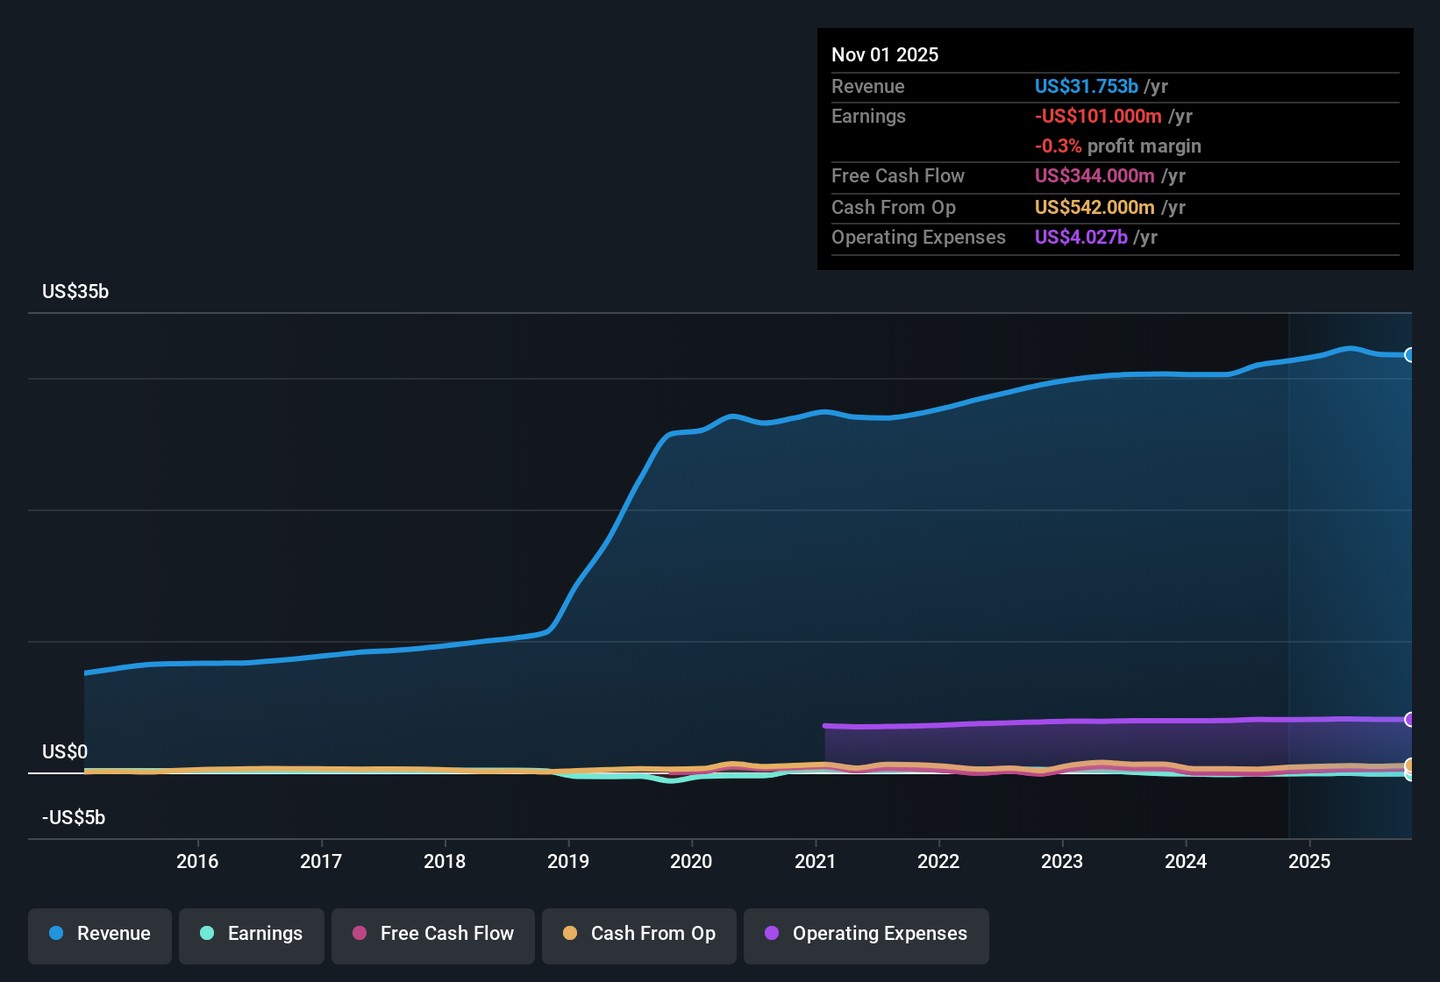Image resolution: width=1440 pixels, height=982 pixels.
Task: Click the 2021 year axis label
Action: tap(815, 861)
